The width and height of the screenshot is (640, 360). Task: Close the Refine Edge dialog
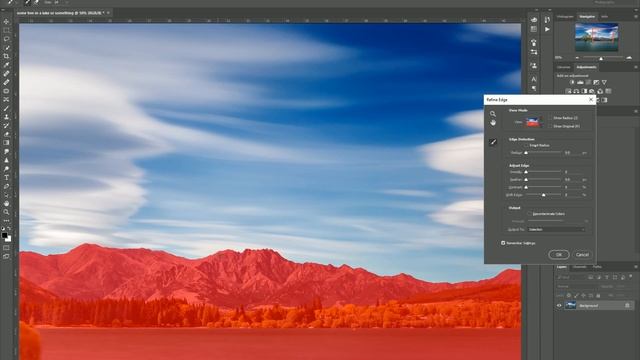coord(591,100)
